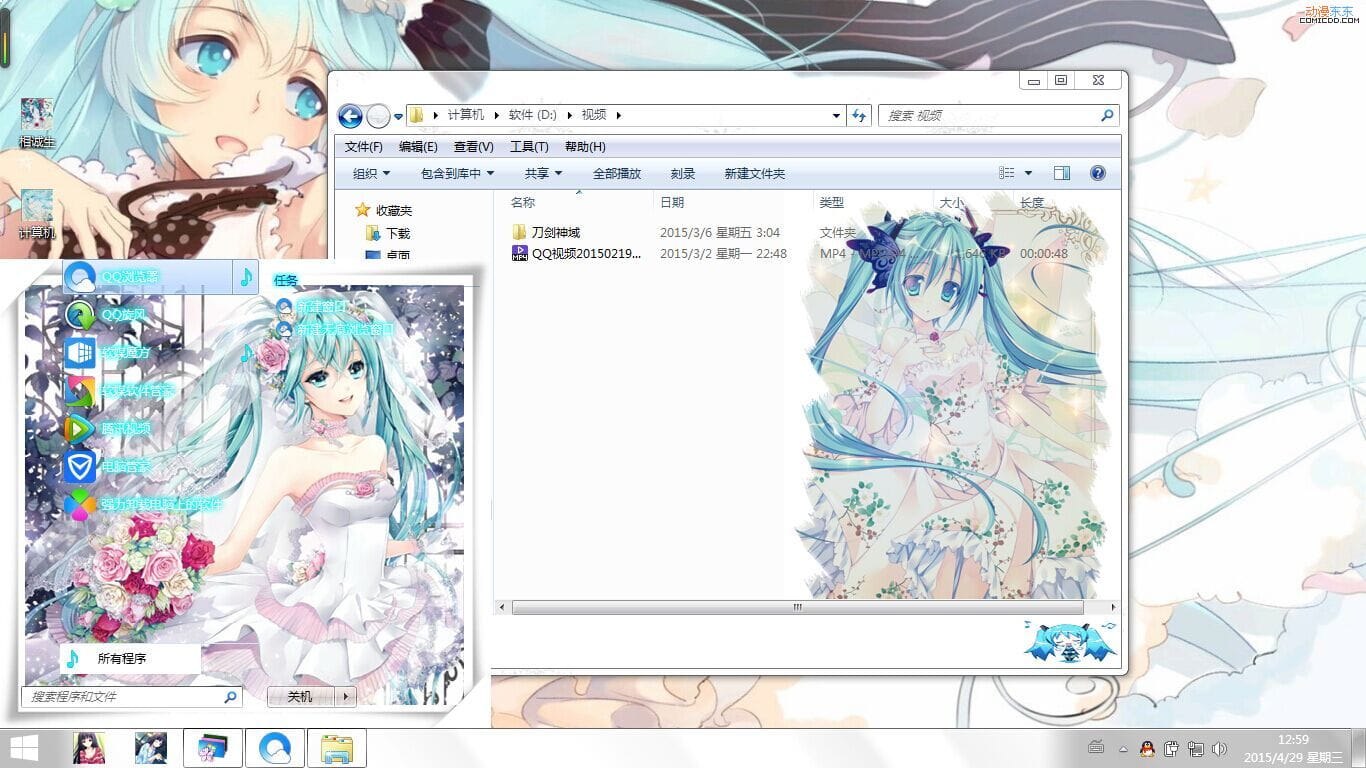The height and width of the screenshot is (768, 1366).
Task: Sort by the 日期 column header
Action: point(672,203)
